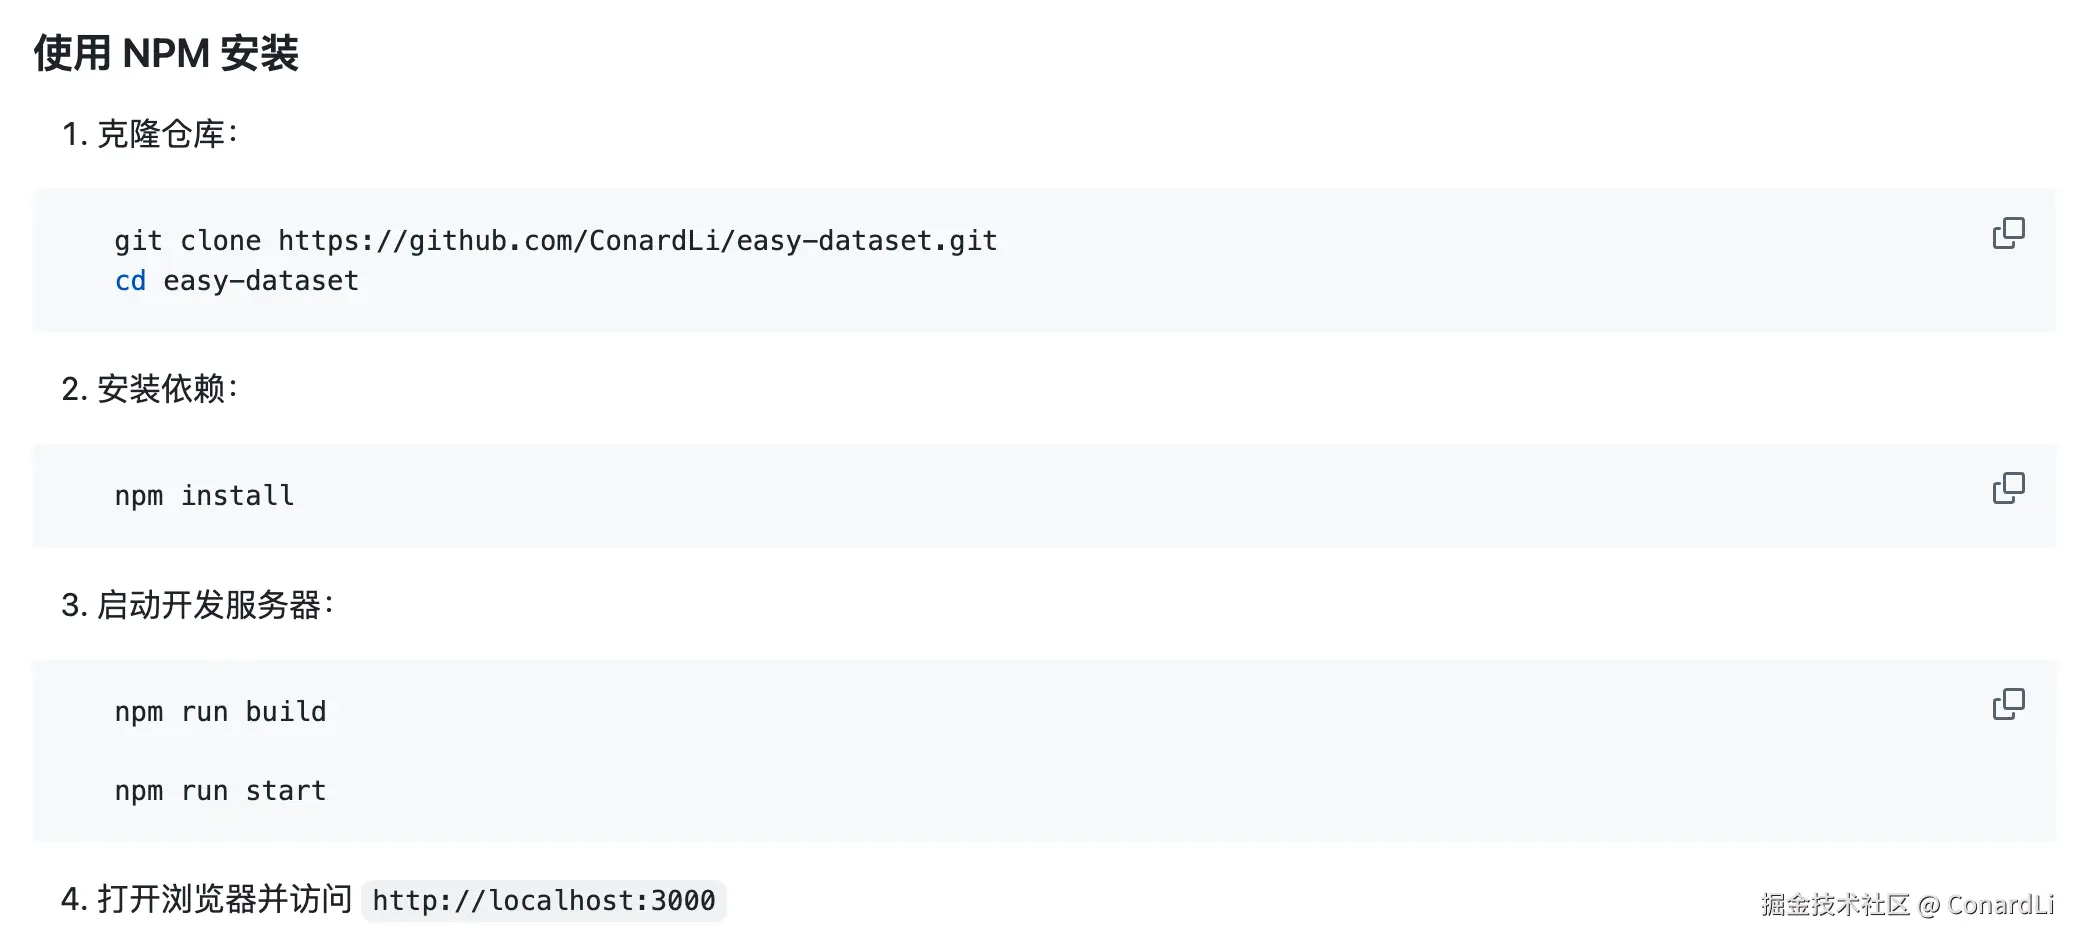2080x944 pixels.
Task: Copy the npm run build code block
Action: [2008, 704]
